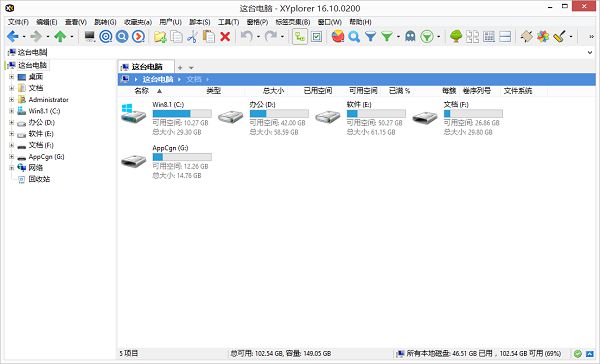600x364 pixels.
Task: Click the This PC monitor toolbar icon
Action: 90,36
